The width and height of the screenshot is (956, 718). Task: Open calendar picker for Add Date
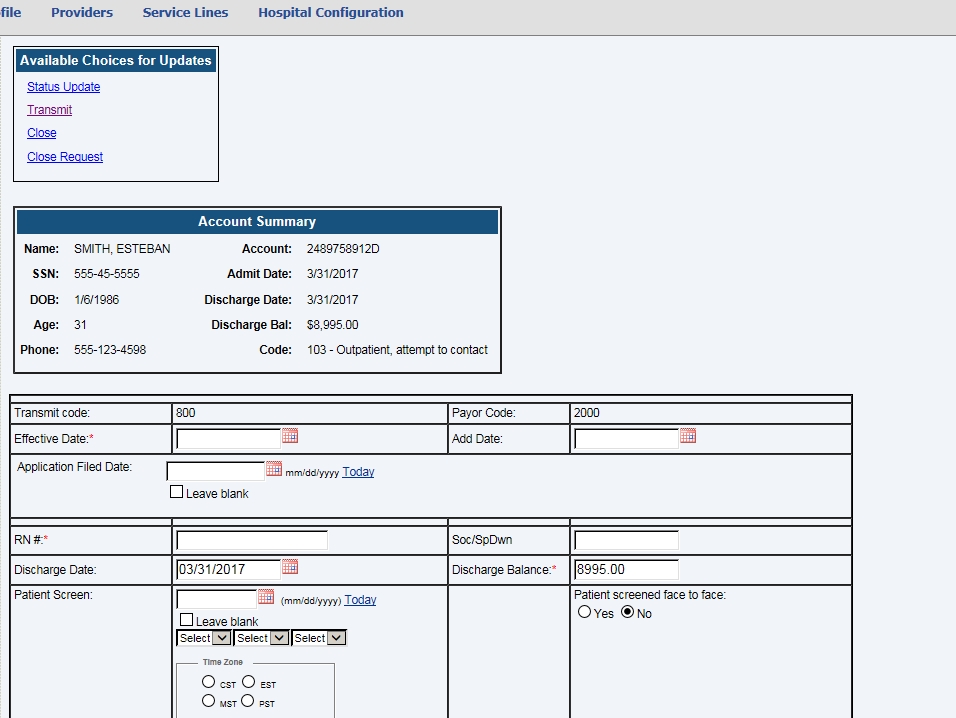click(688, 436)
